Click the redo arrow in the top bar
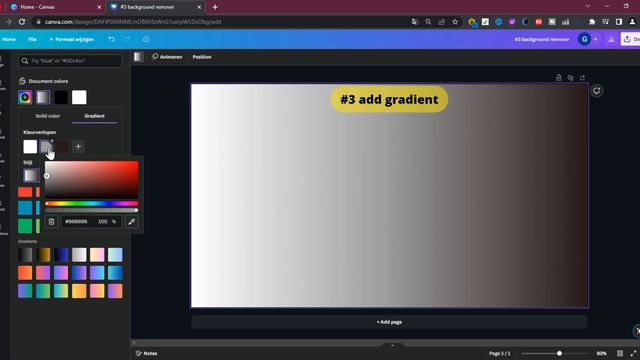640x360 pixels. point(127,39)
